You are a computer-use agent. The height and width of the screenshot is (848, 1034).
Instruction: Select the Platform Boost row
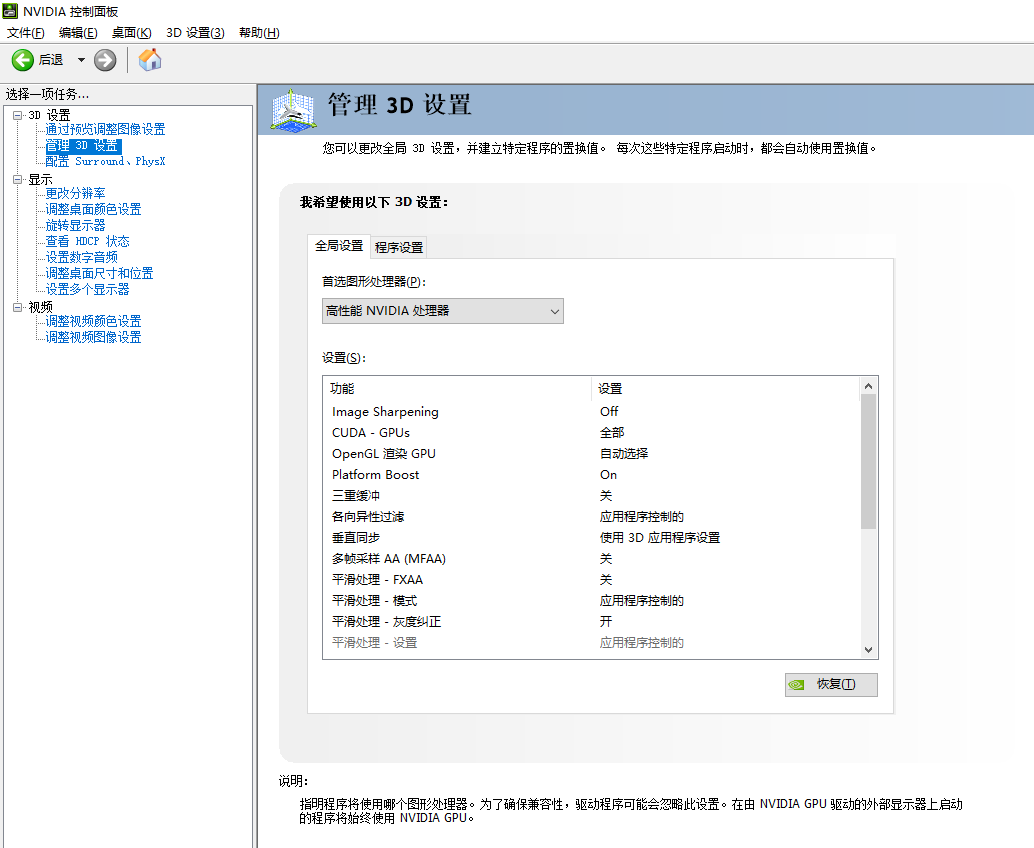[592, 475]
